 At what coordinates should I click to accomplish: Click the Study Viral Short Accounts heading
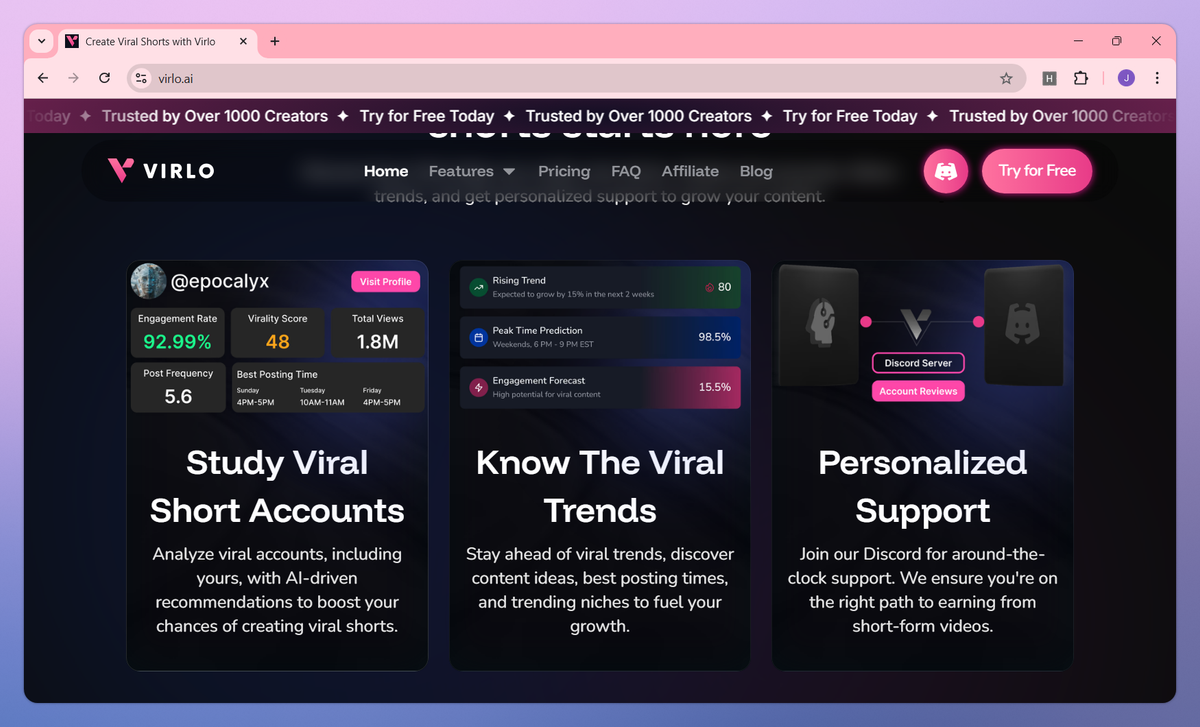(277, 487)
